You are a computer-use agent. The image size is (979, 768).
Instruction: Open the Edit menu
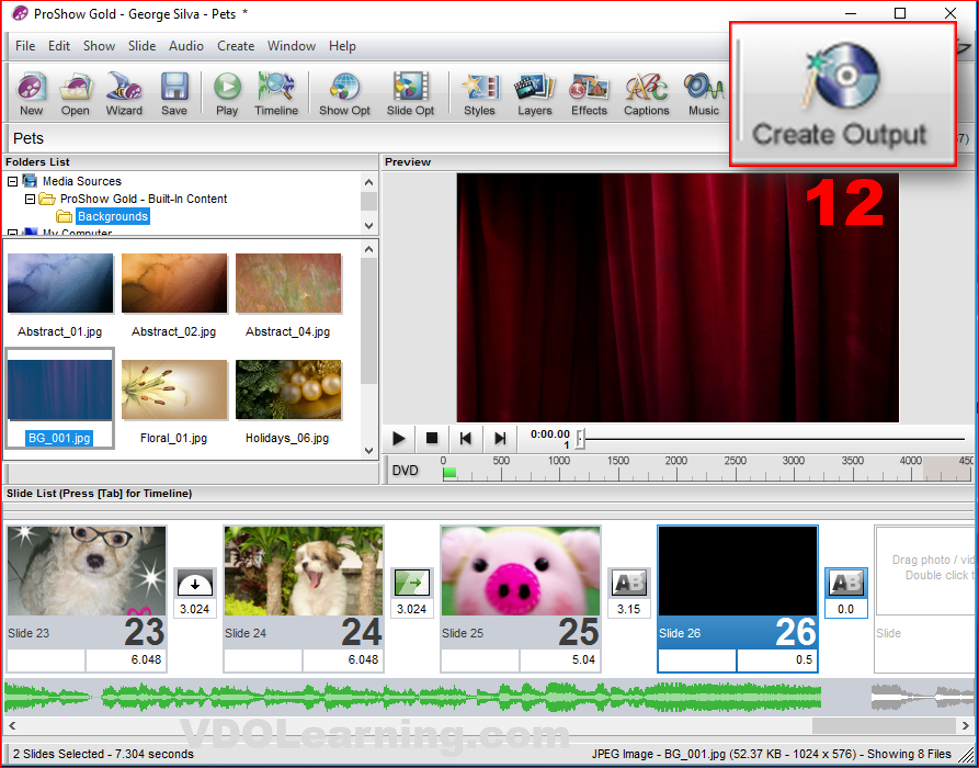(59, 46)
